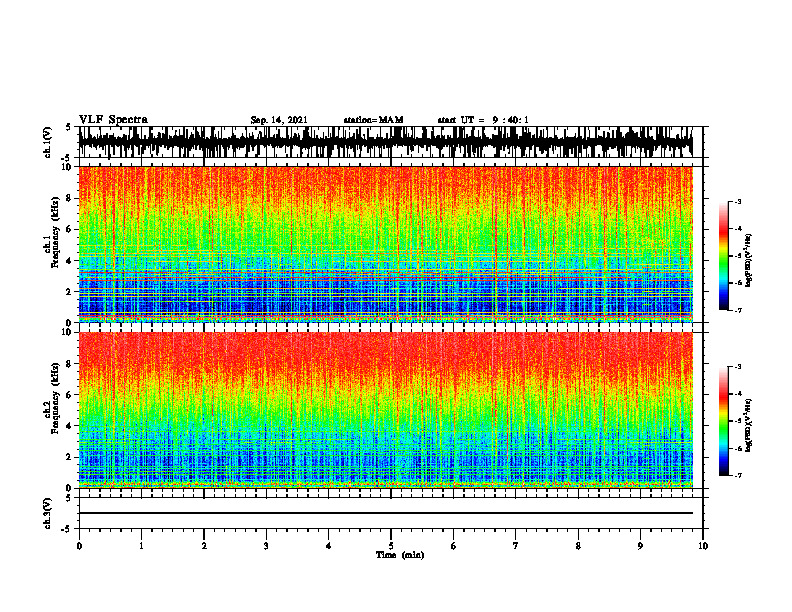Click the "-7" label on ch.2 color scale

[738, 475]
